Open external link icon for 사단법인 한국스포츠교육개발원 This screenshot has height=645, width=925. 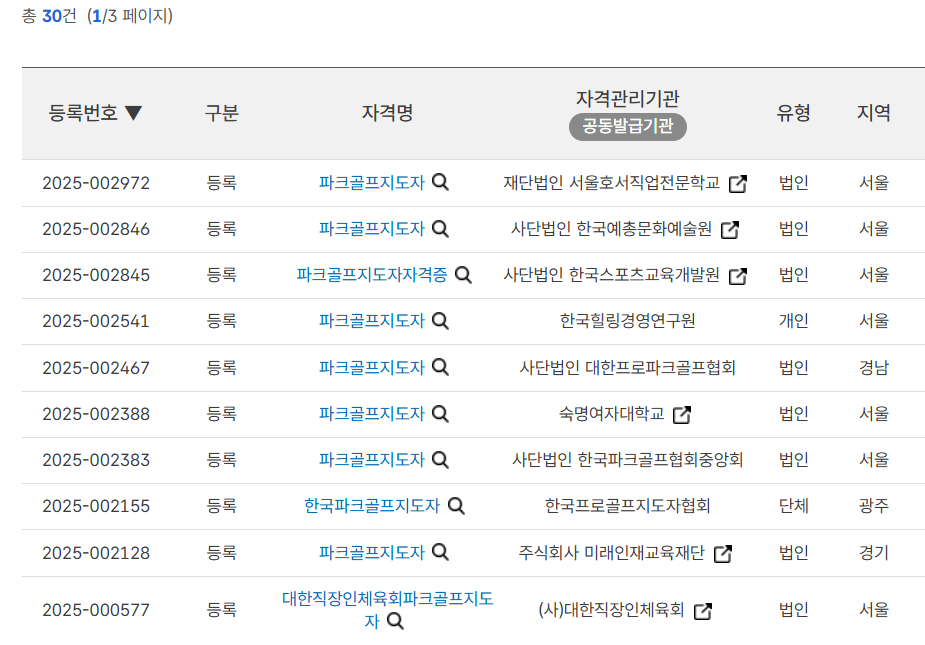[738, 276]
